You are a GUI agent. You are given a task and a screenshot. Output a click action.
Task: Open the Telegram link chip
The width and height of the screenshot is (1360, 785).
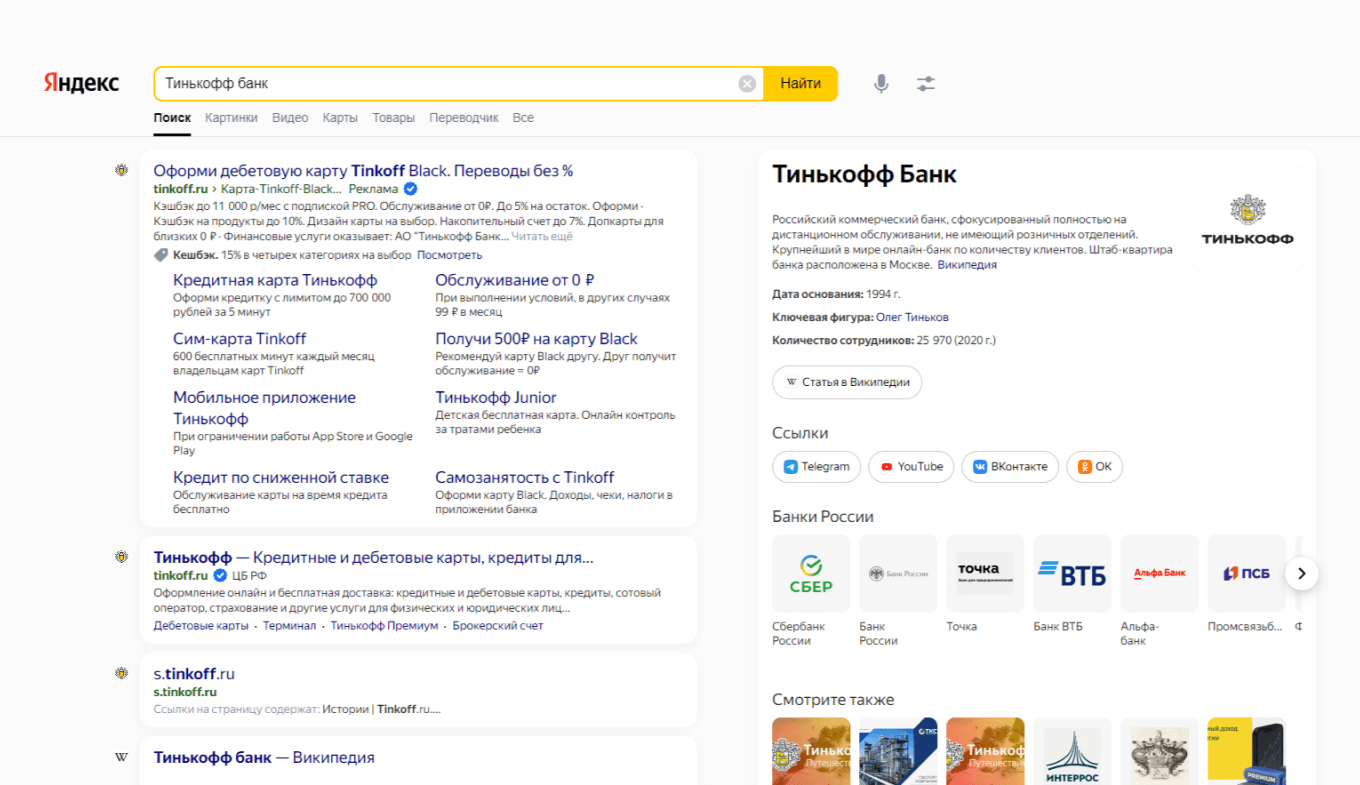click(x=816, y=467)
